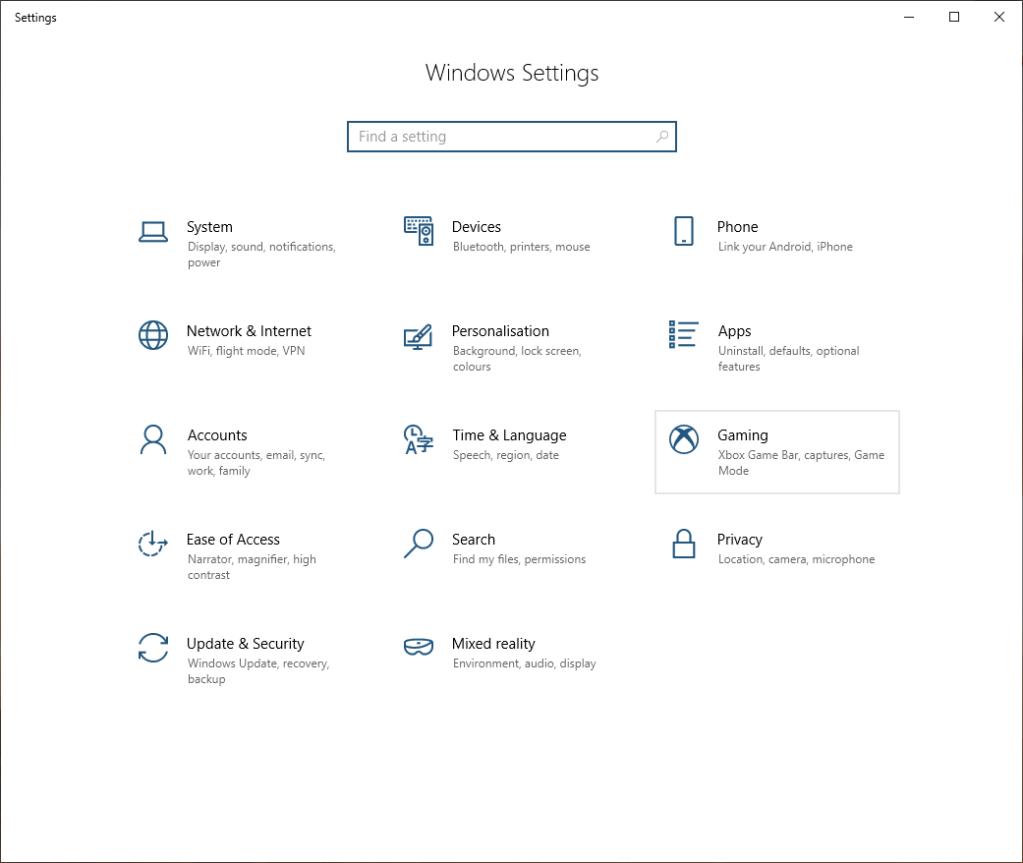Select the Time & Language icon
Image resolution: width=1023 pixels, height=863 pixels.
[x=418, y=440]
